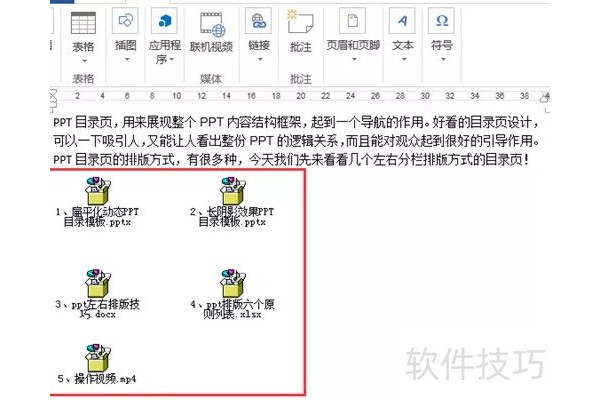Click file label 4、ppt排版六个原则列表.xlsx
This screenshot has width=600, height=400.
pyautogui.click(x=232, y=309)
